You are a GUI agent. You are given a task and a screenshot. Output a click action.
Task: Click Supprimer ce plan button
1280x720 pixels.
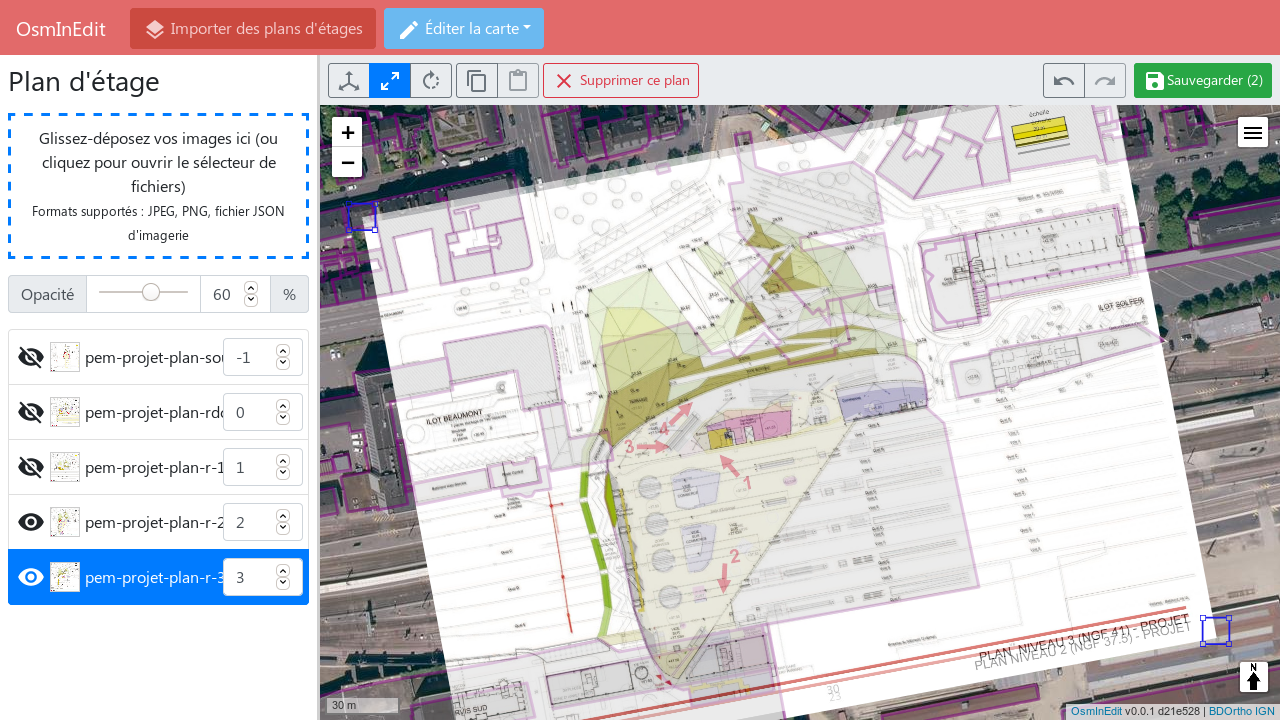click(621, 81)
